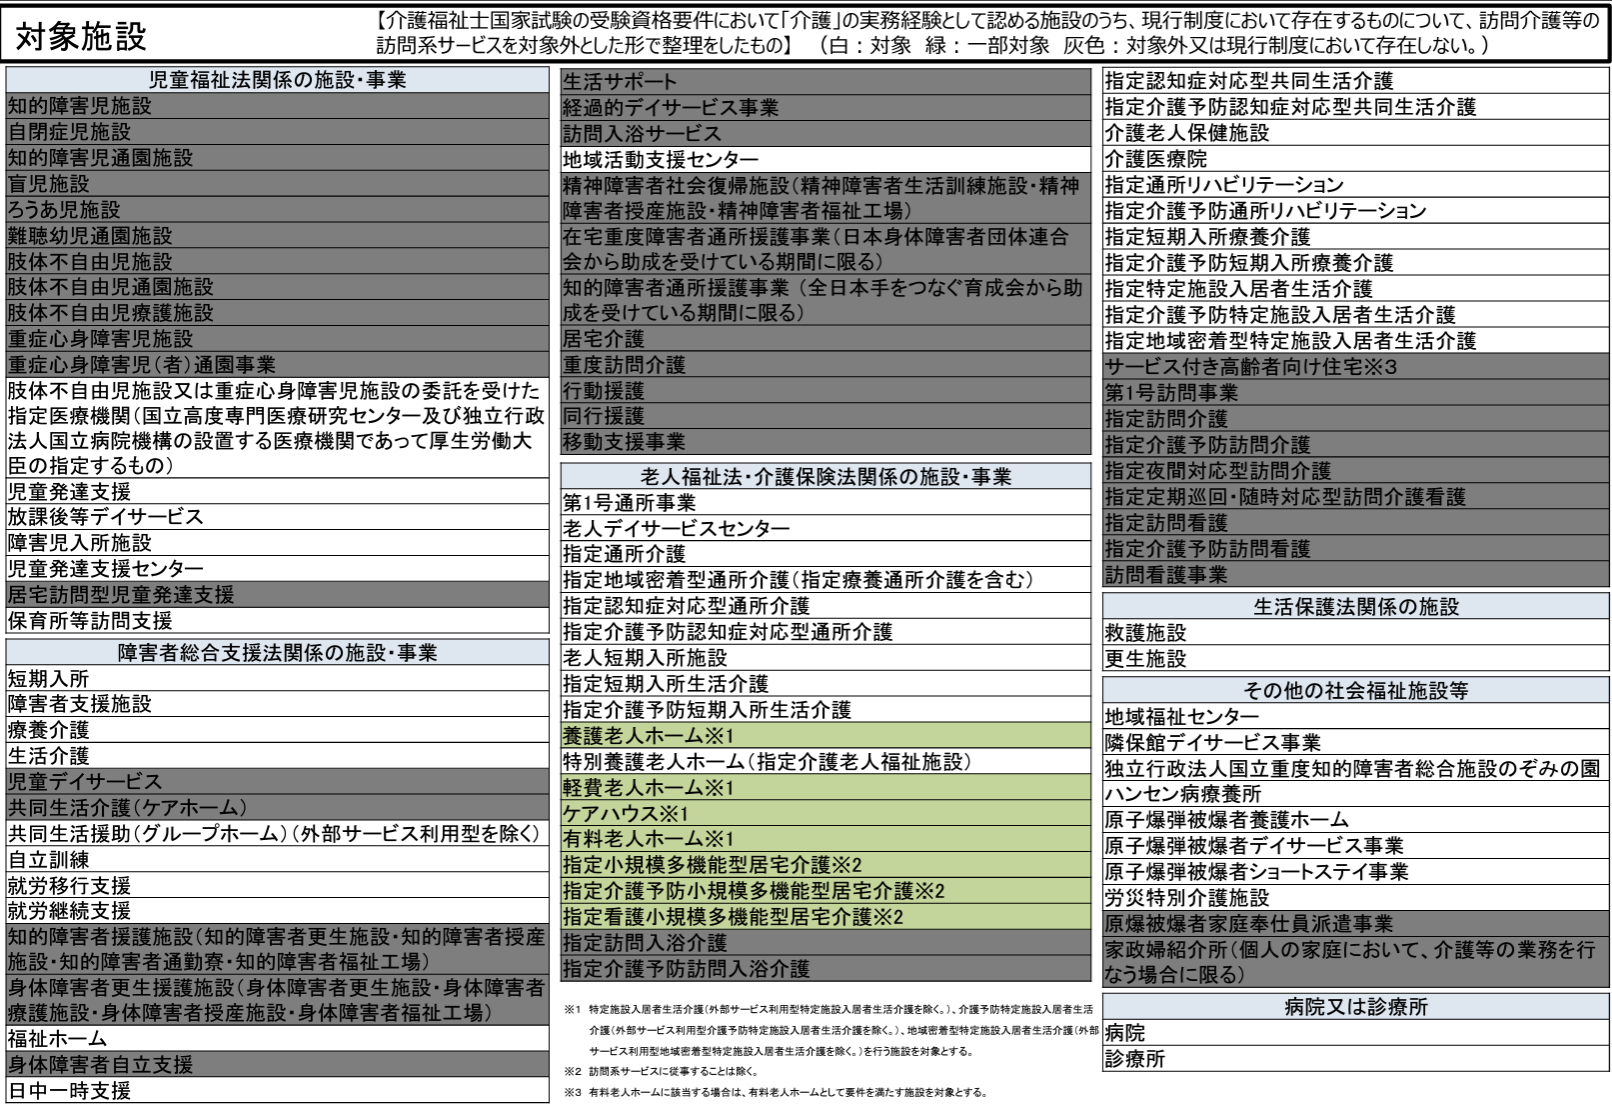Click the 児童発達支援センター row
1612x1104 pixels.
click(x=277, y=569)
